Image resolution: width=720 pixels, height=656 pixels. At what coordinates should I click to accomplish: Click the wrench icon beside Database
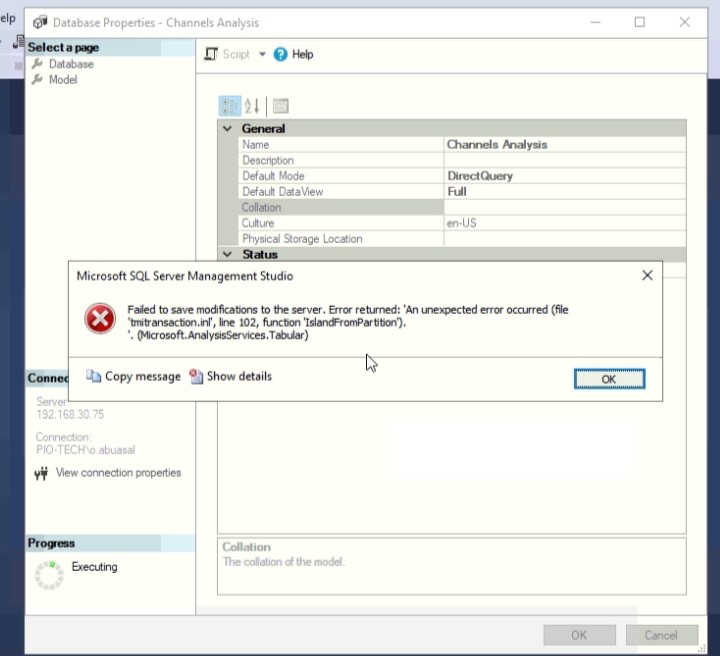click(x=37, y=64)
